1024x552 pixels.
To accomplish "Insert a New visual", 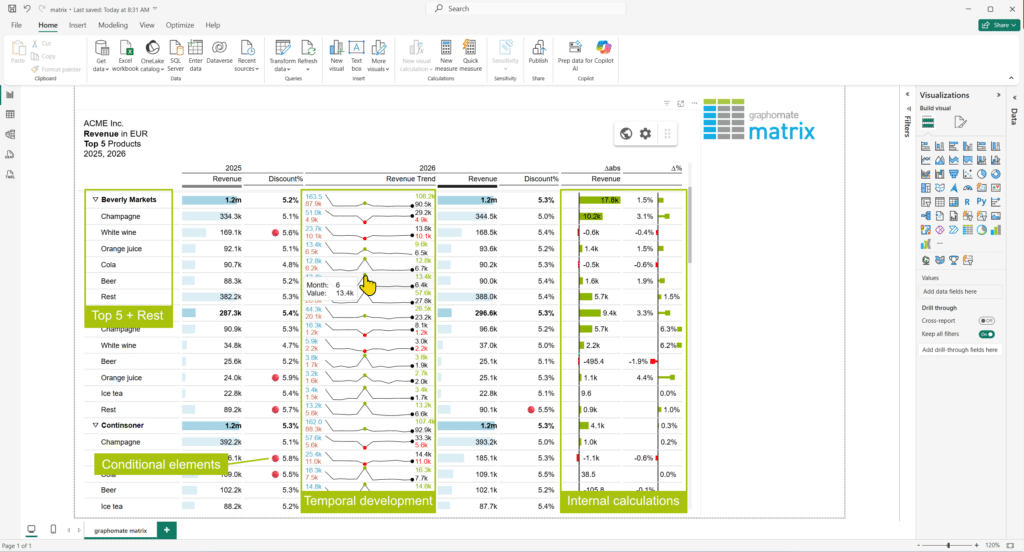I will click(x=336, y=56).
